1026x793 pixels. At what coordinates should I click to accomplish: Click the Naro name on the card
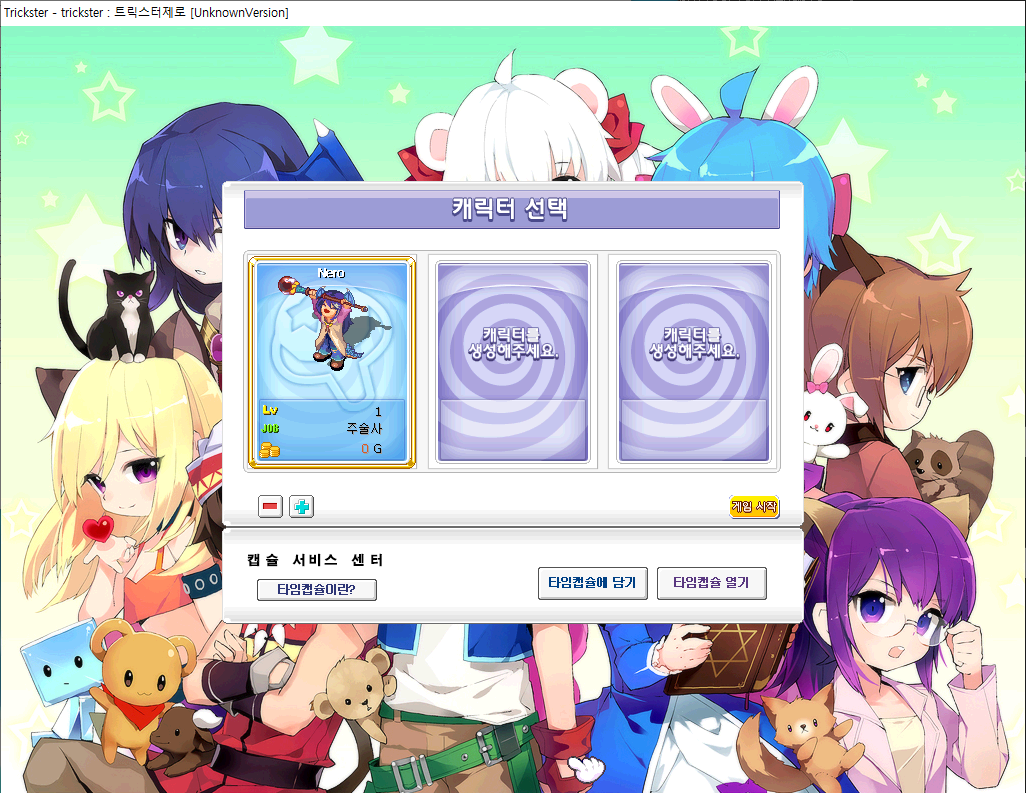(330, 272)
